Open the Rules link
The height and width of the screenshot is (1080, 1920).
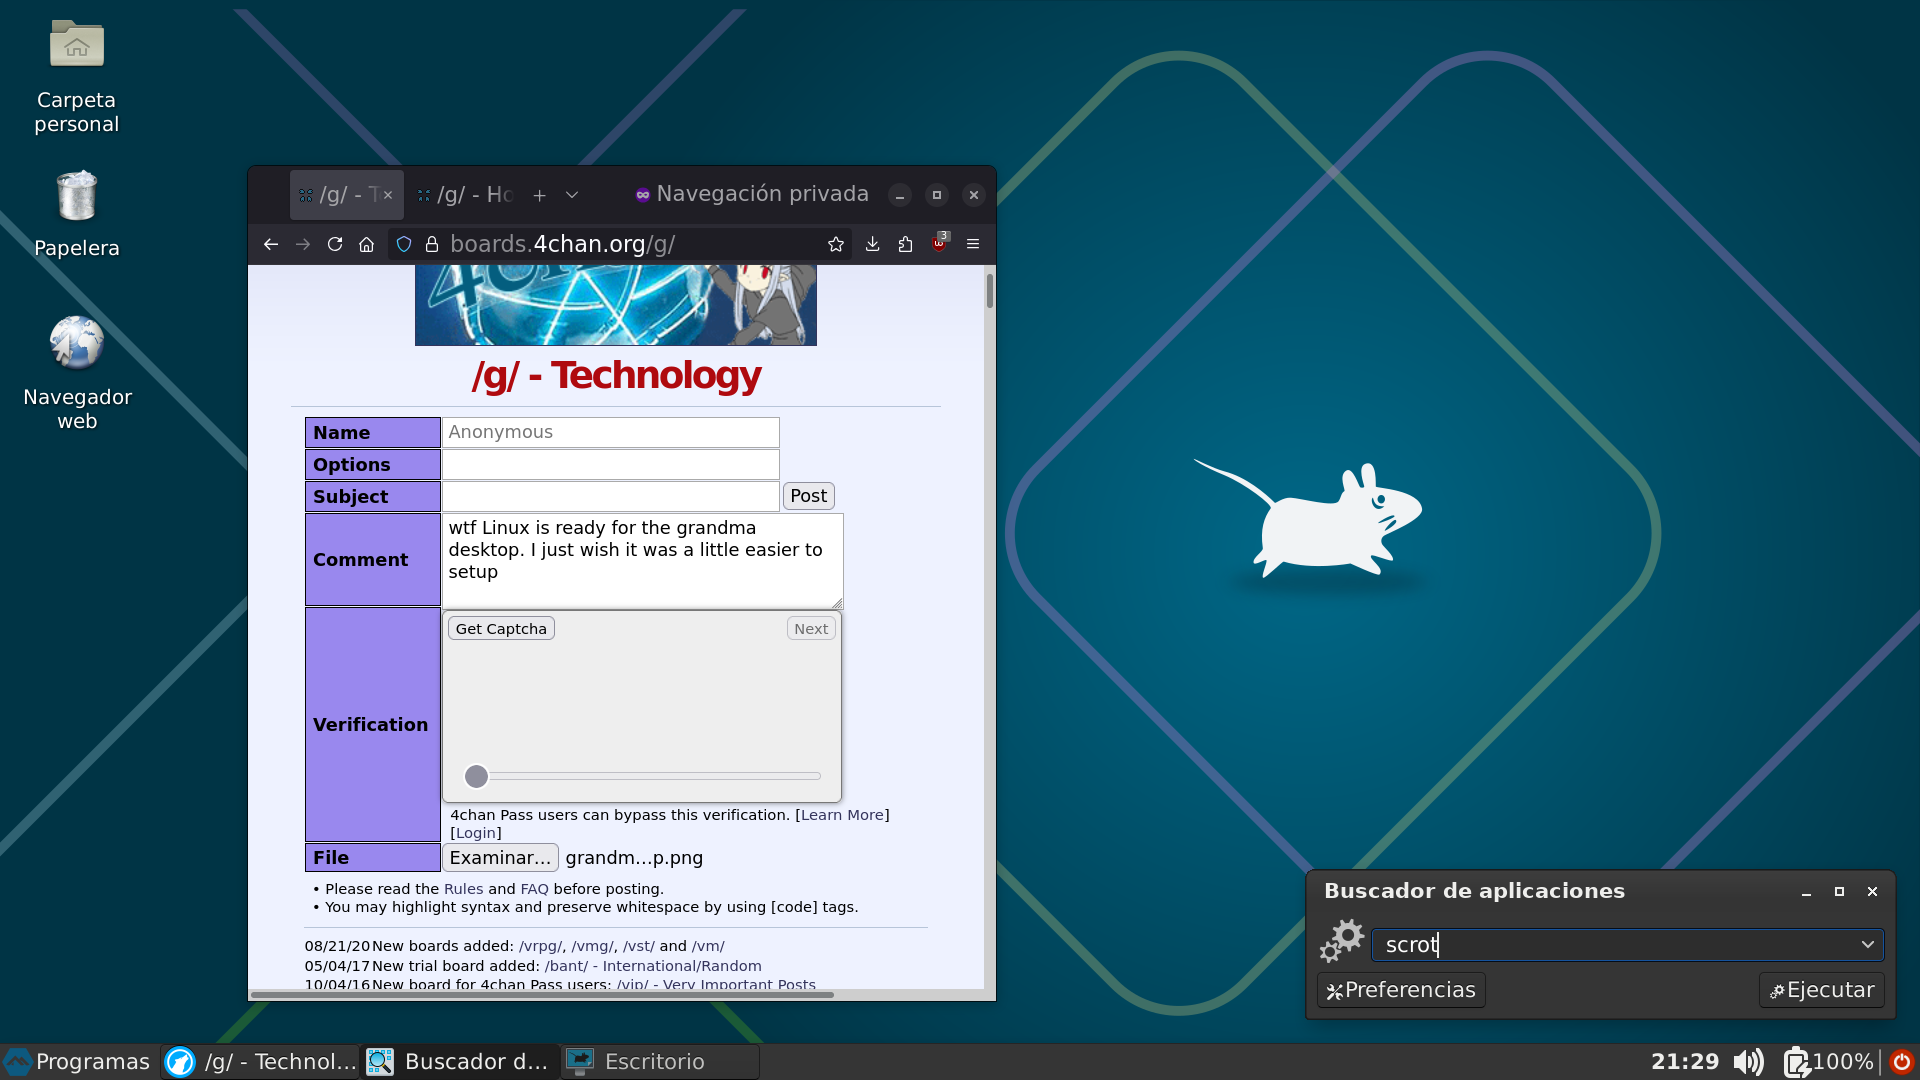click(463, 889)
